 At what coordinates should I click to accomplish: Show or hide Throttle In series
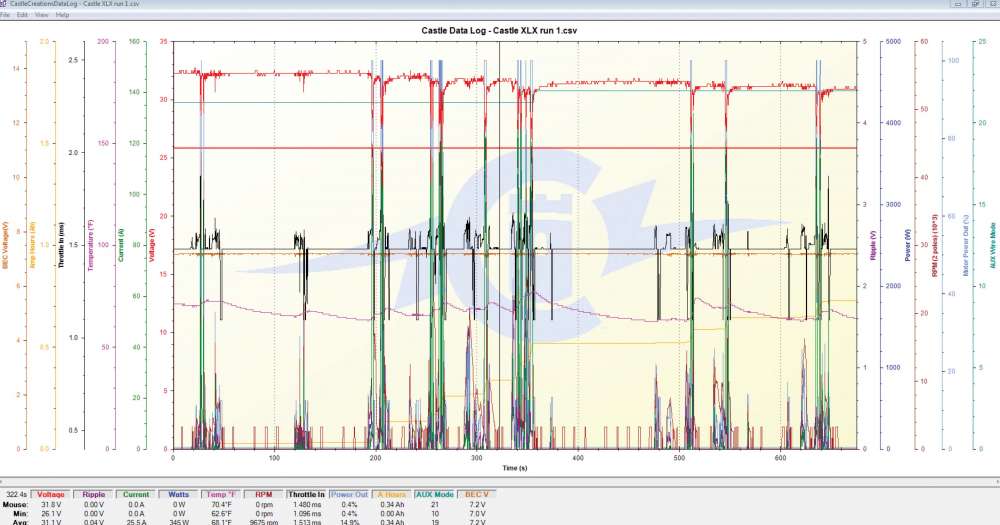(306, 494)
